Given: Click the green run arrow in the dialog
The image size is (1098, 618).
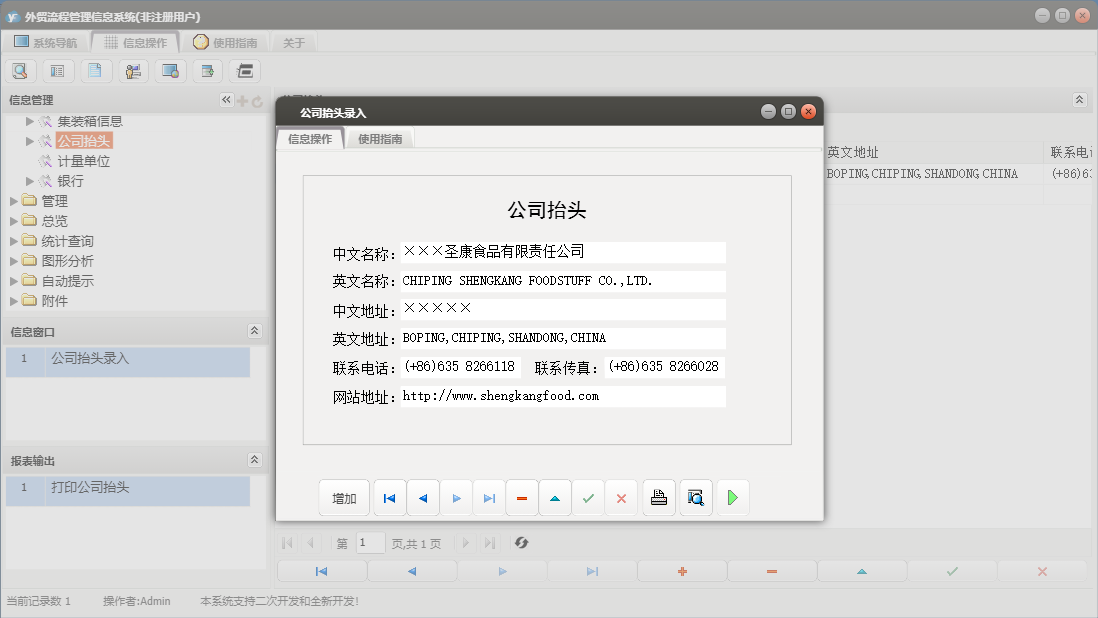Looking at the screenshot, I should pyautogui.click(x=733, y=497).
